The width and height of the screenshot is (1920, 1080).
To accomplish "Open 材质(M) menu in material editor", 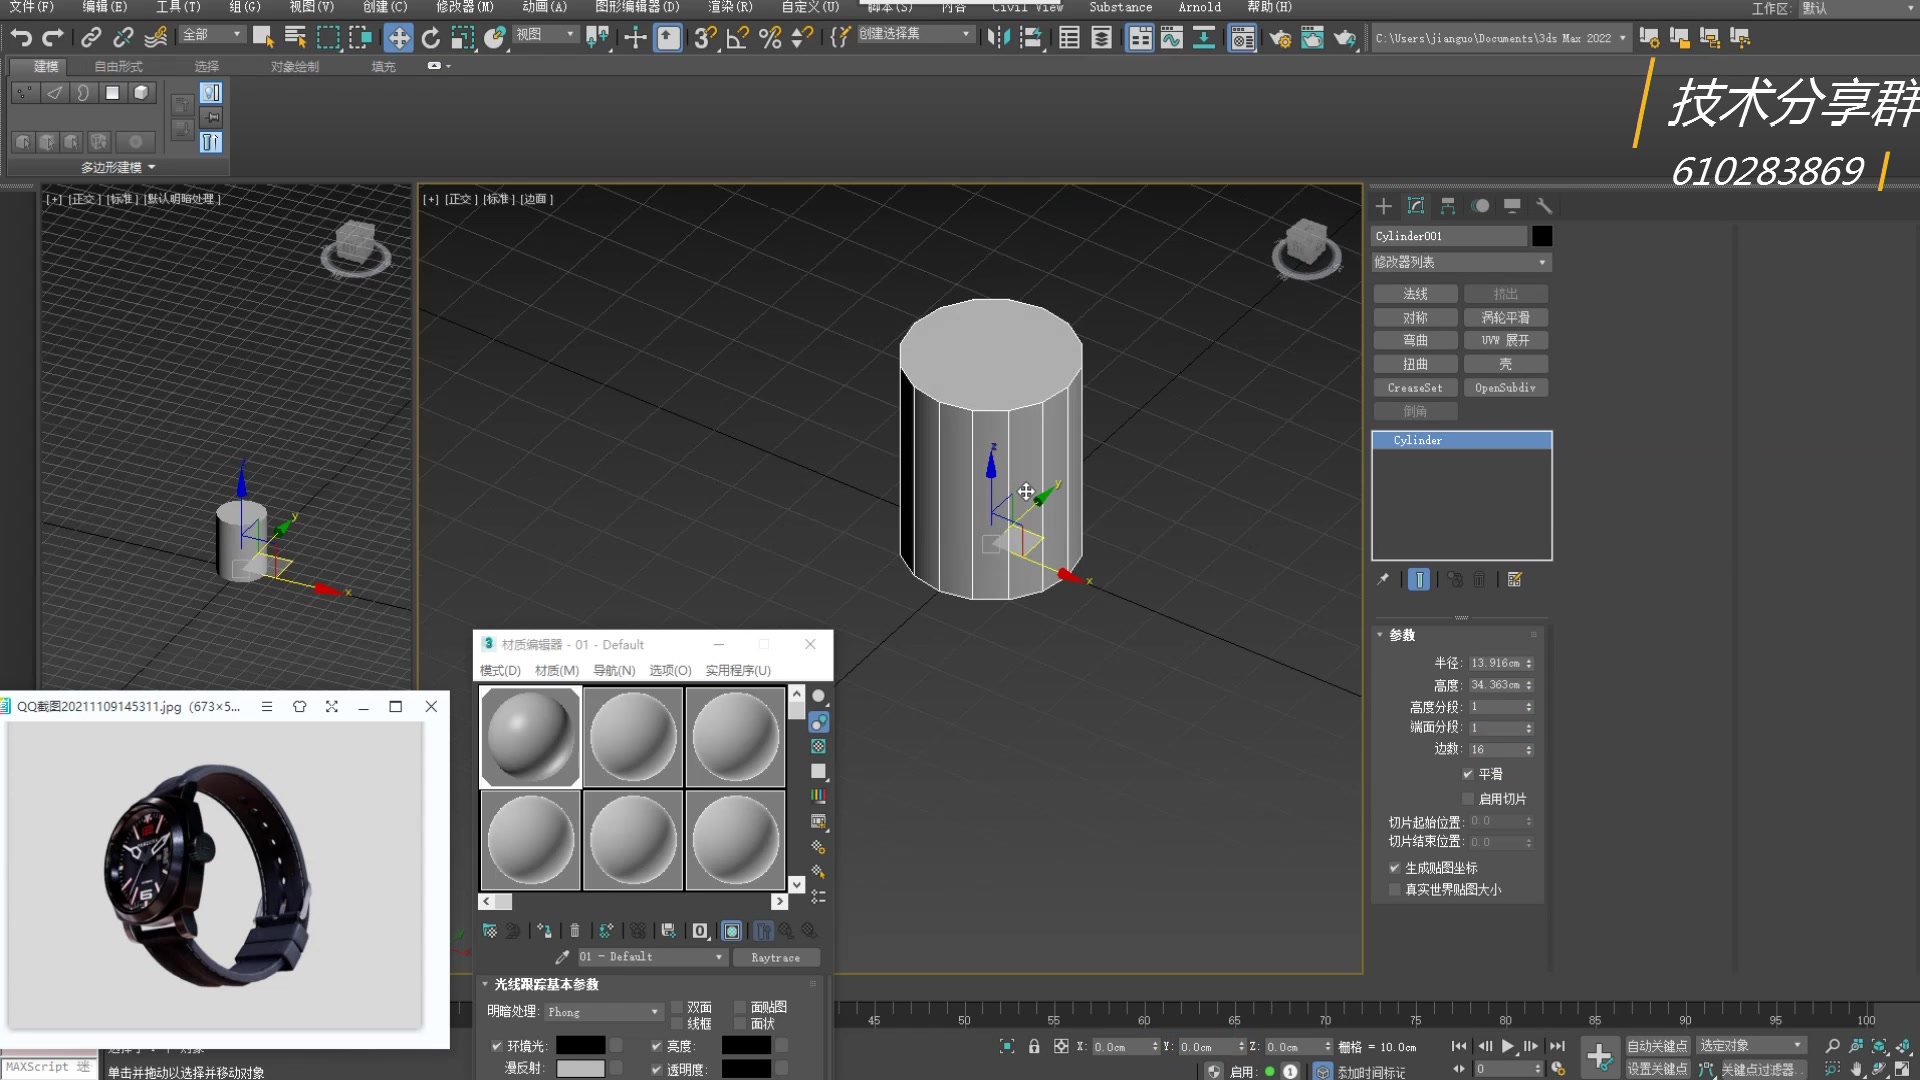I will coord(556,670).
